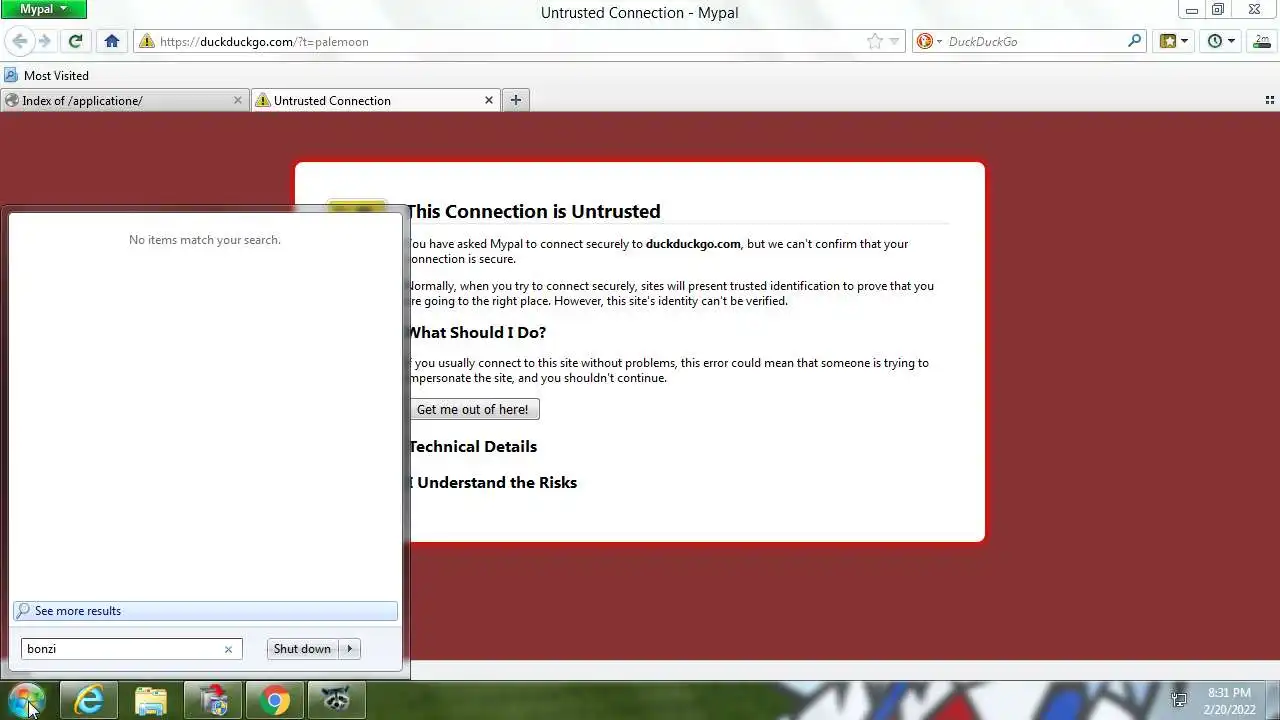
Task: Click the search magnifier icon
Action: pyautogui.click(x=1135, y=41)
